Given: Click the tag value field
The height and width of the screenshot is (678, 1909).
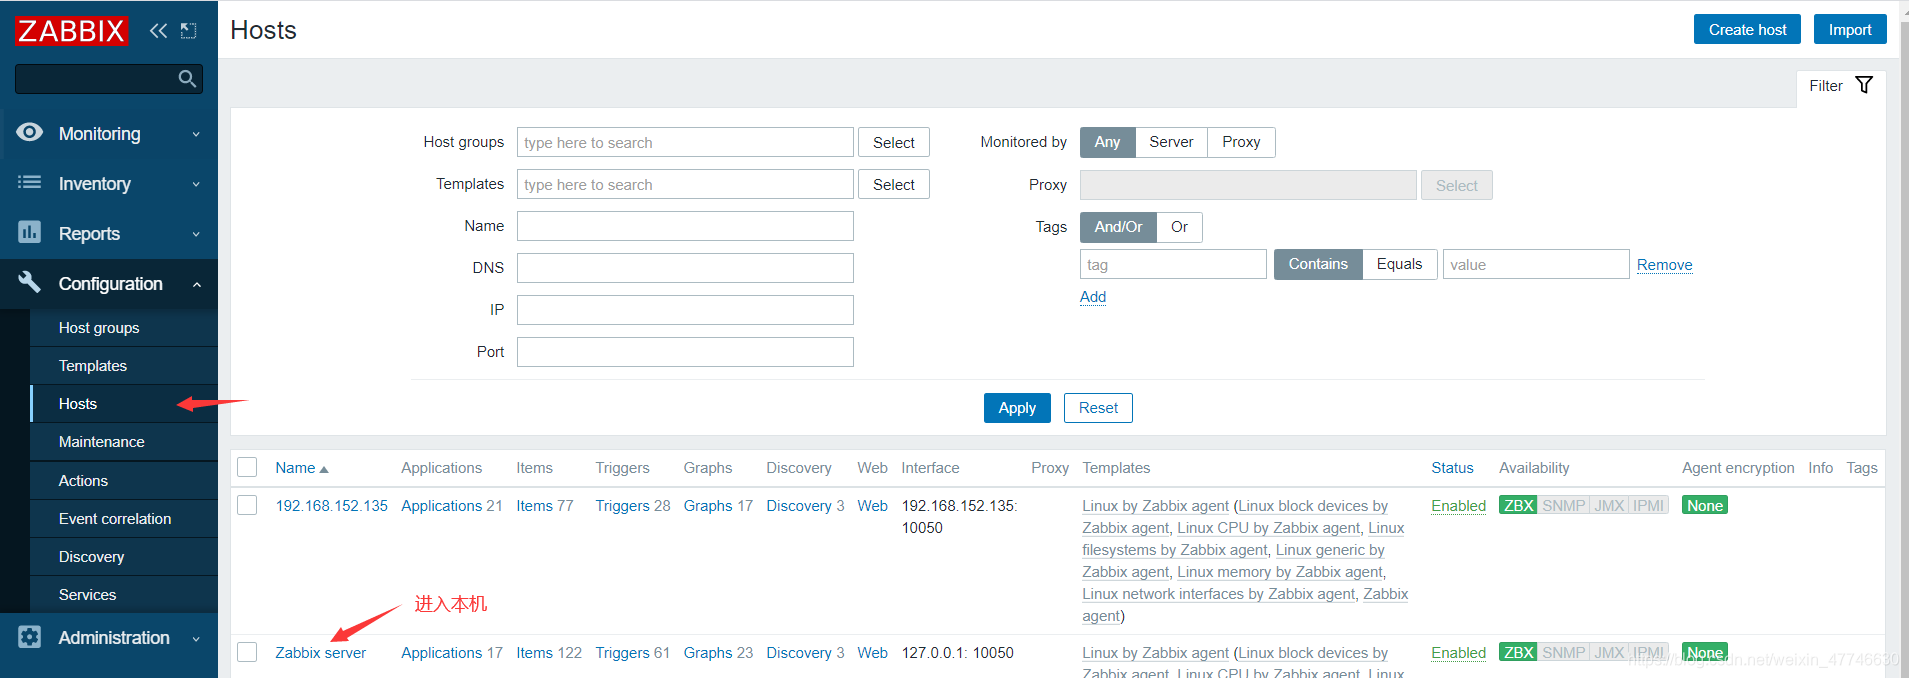Looking at the screenshot, I should (x=1536, y=264).
